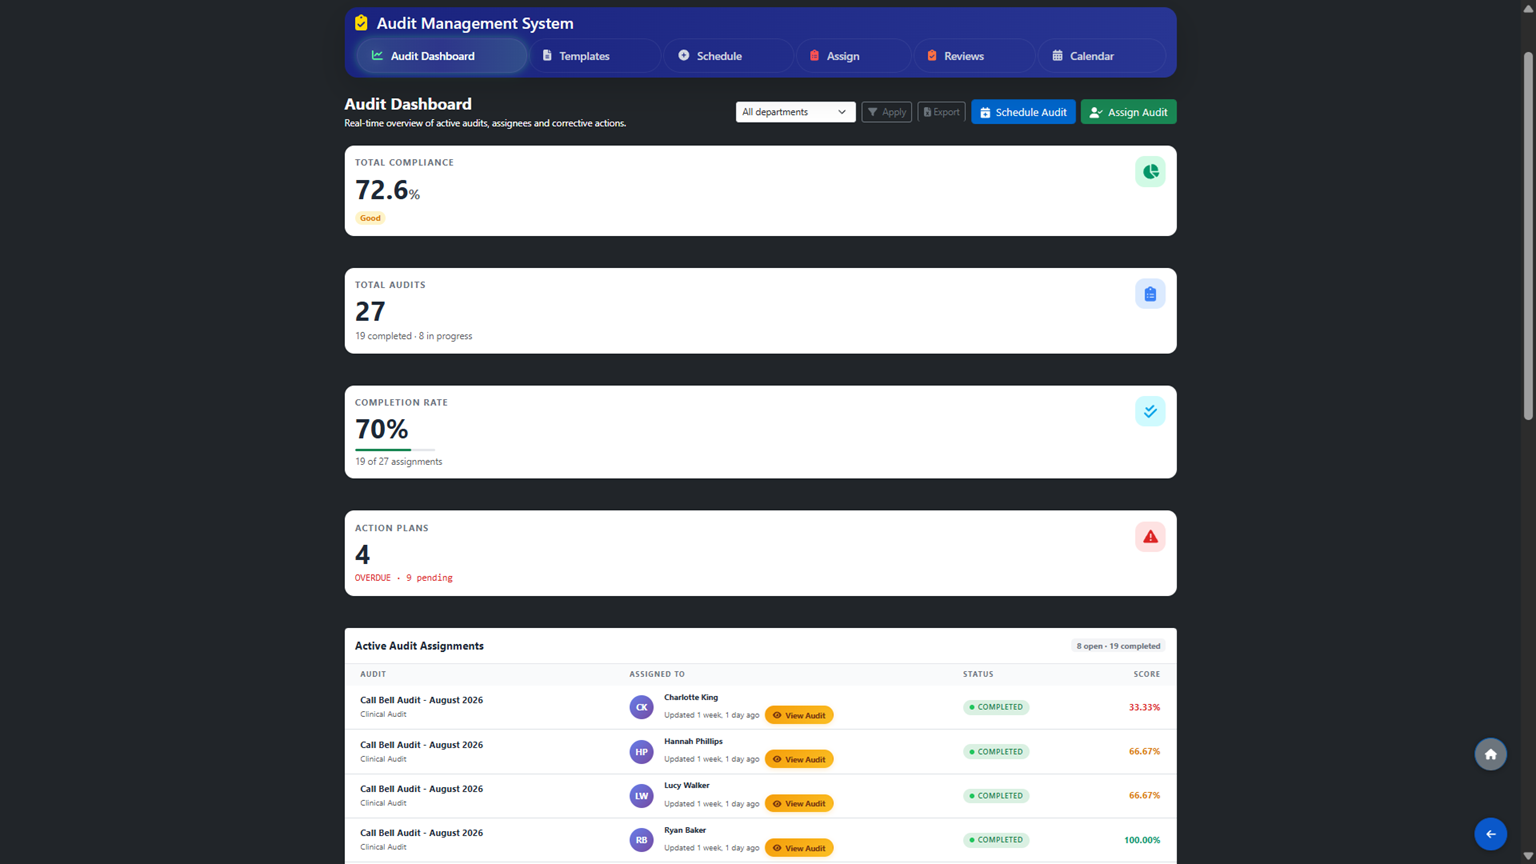This screenshot has height=864, width=1536.
Task: Open the Reviews tab
Action: [974, 56]
